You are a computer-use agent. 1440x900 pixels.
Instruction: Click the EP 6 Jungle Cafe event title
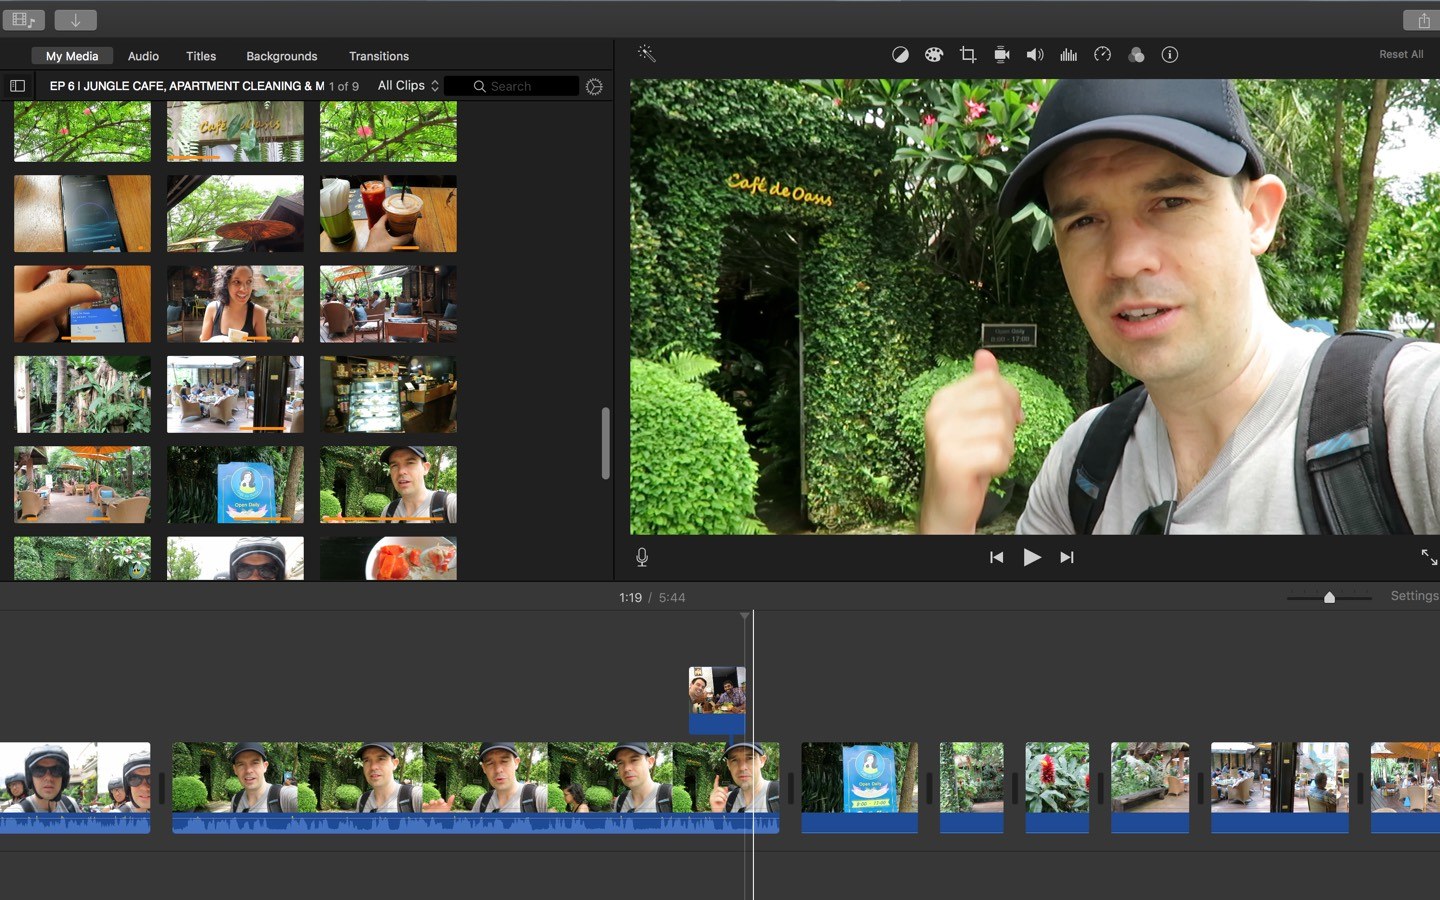[187, 86]
